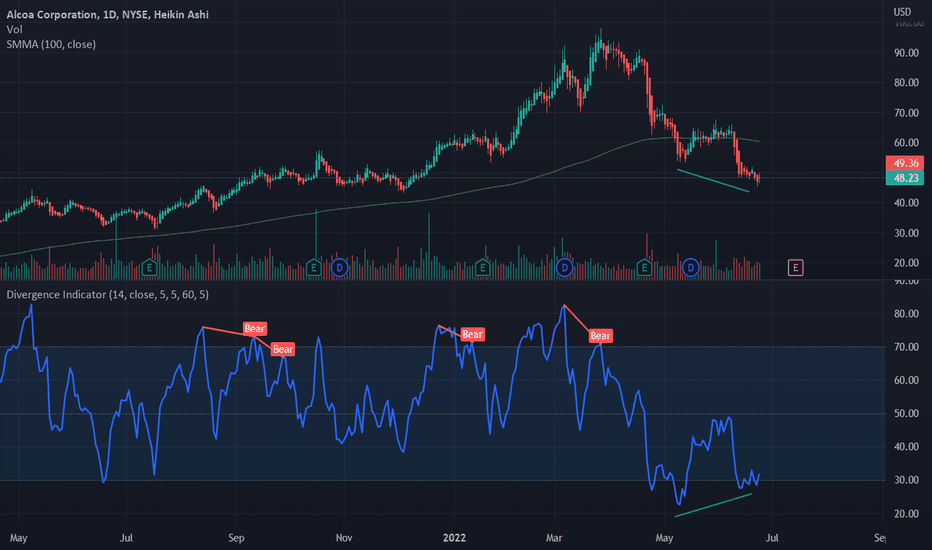Click the 70.00 level label in the indicator pane
Screen dimensions: 932x550
coord(906,347)
